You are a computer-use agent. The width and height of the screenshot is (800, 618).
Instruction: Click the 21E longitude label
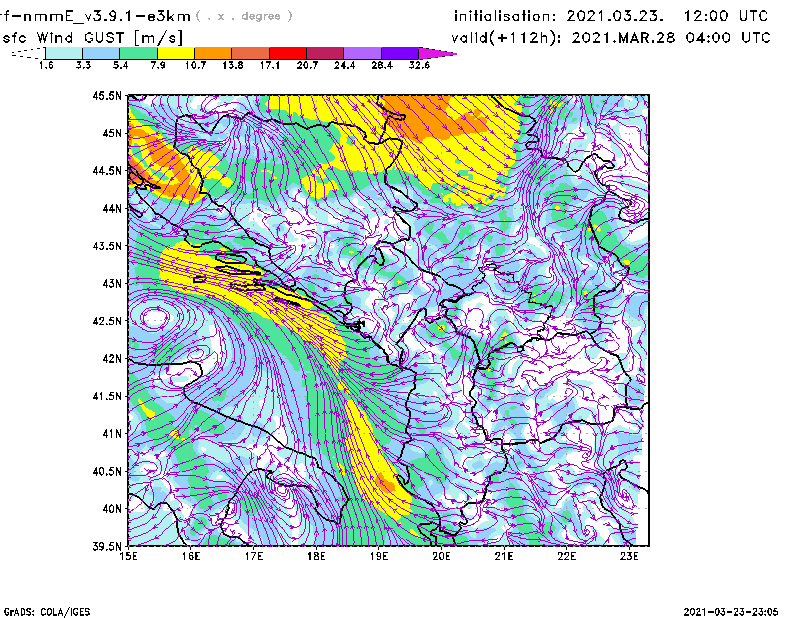[x=504, y=556]
